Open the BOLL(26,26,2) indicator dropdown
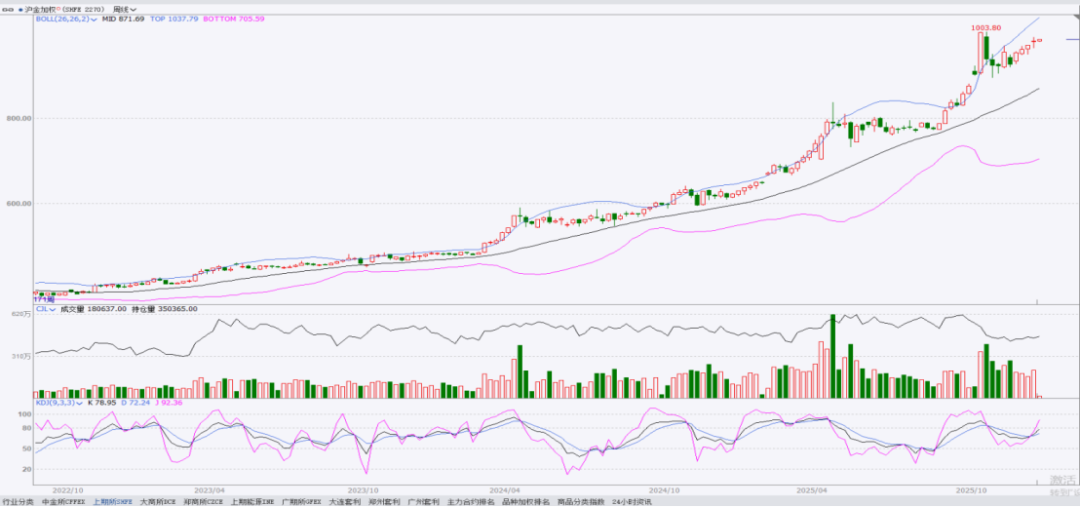 click(66, 19)
